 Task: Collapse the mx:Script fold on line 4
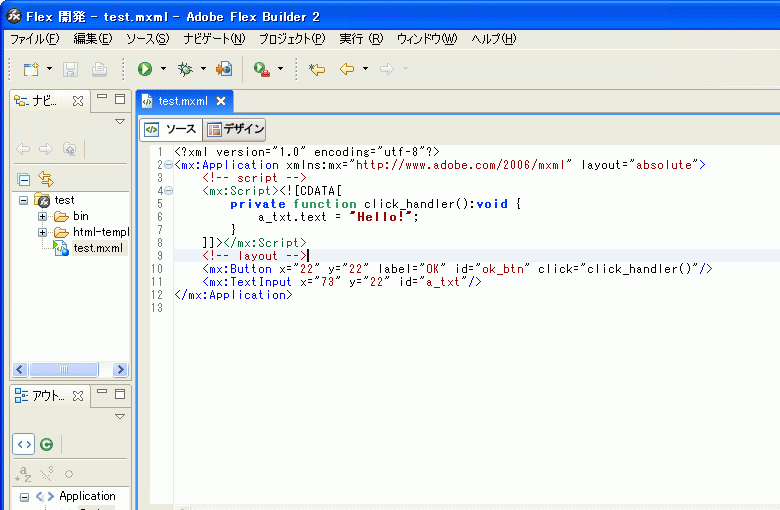pyautogui.click(x=169, y=191)
